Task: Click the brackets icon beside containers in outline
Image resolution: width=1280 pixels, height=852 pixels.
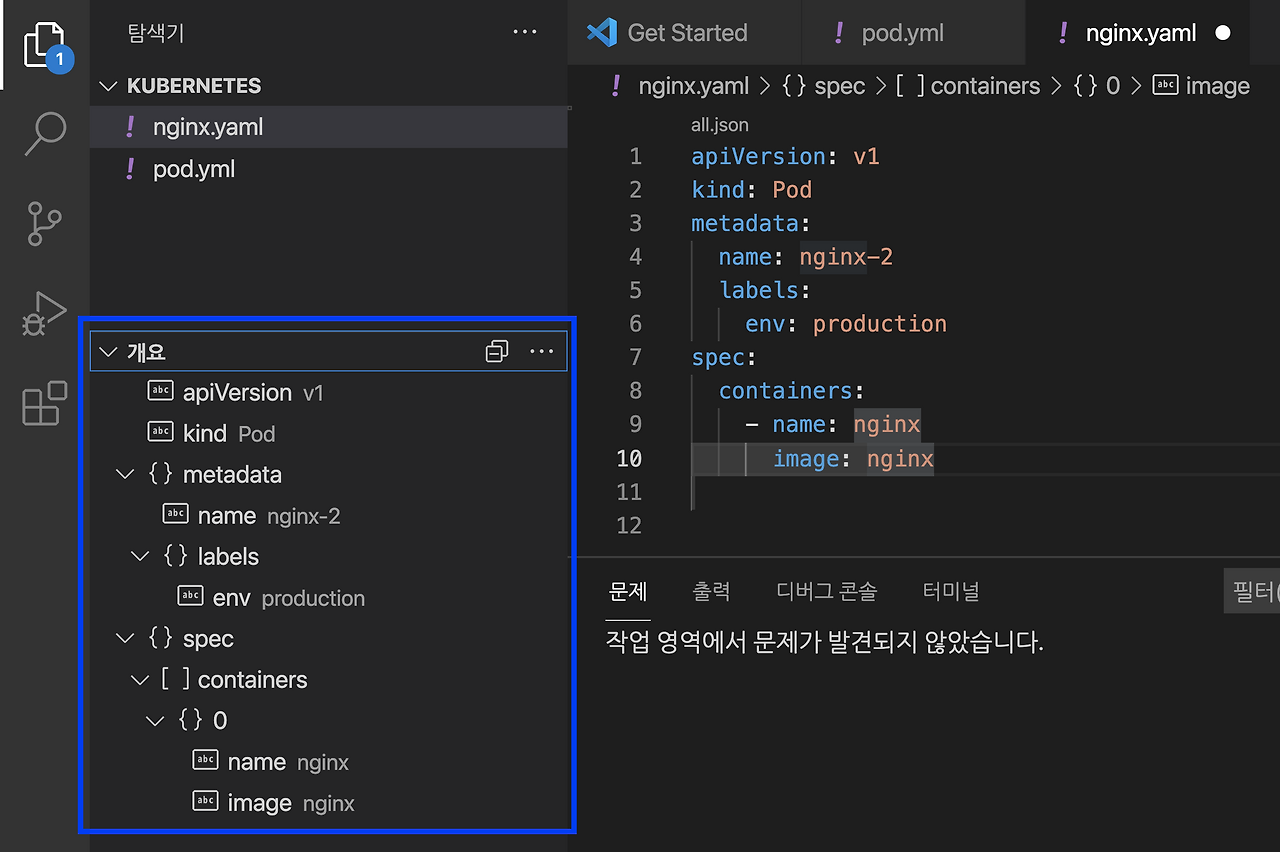Action: (x=175, y=679)
